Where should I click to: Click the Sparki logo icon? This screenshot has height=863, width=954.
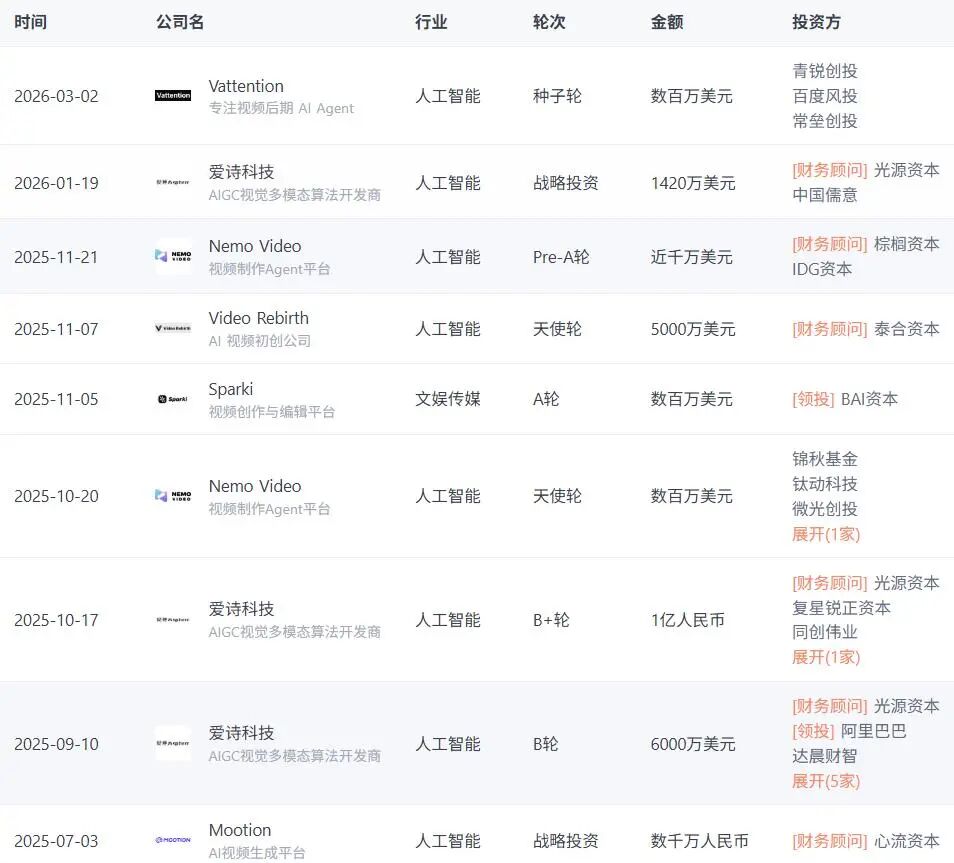click(x=173, y=399)
